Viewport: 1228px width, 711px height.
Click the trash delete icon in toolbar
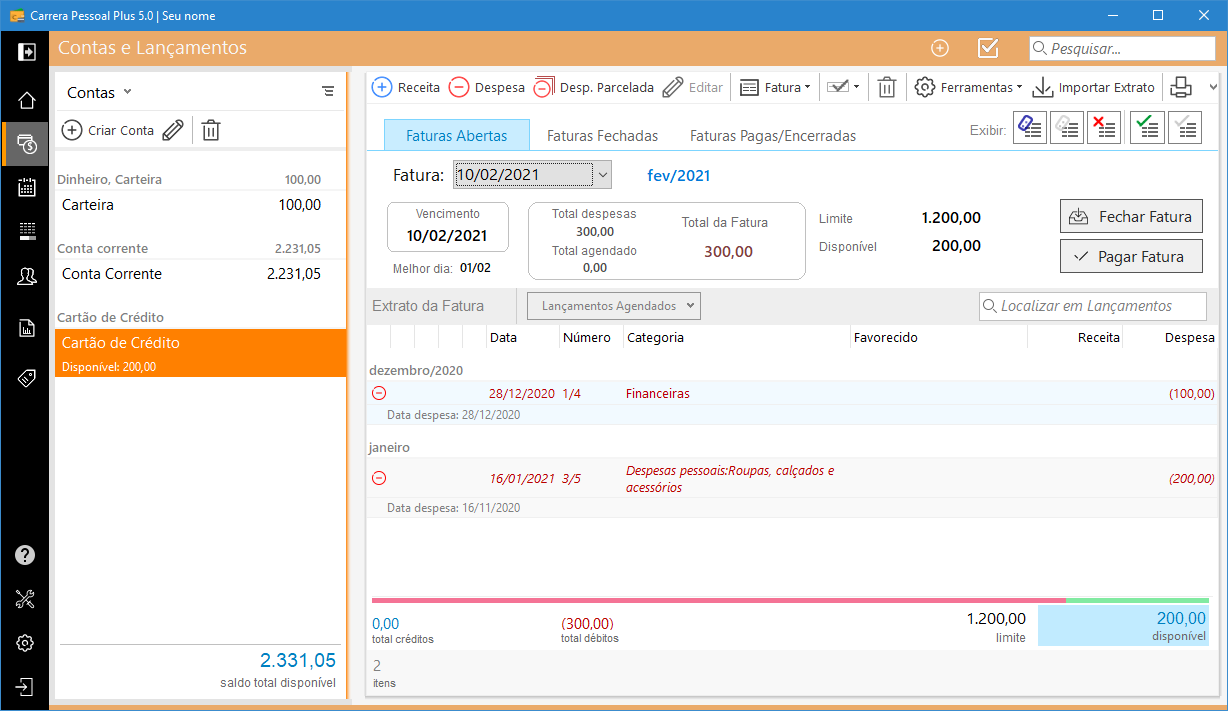(886, 87)
